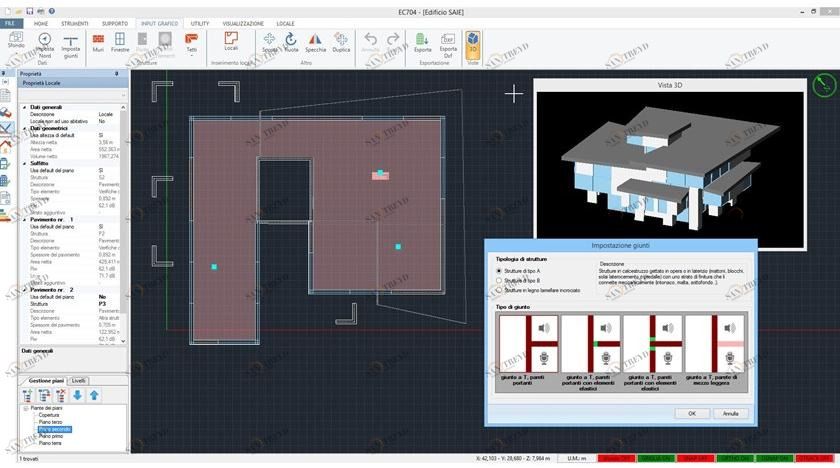Switch to the Livelli tab

click(x=79, y=381)
